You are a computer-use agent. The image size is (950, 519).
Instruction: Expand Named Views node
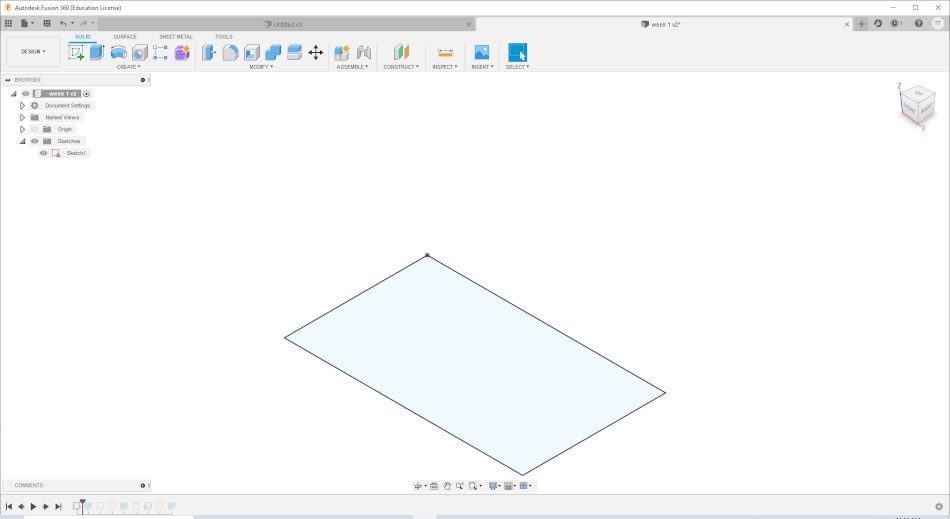(22, 117)
